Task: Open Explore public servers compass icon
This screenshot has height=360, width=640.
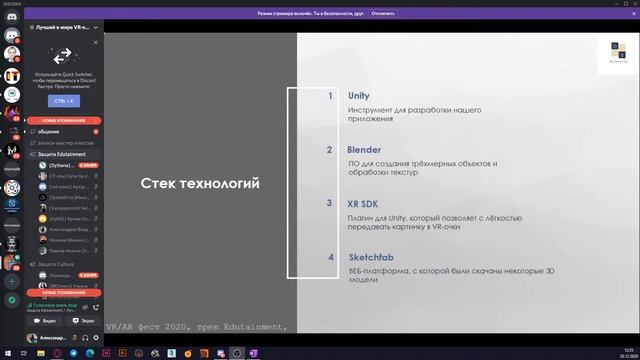Action: point(12,300)
